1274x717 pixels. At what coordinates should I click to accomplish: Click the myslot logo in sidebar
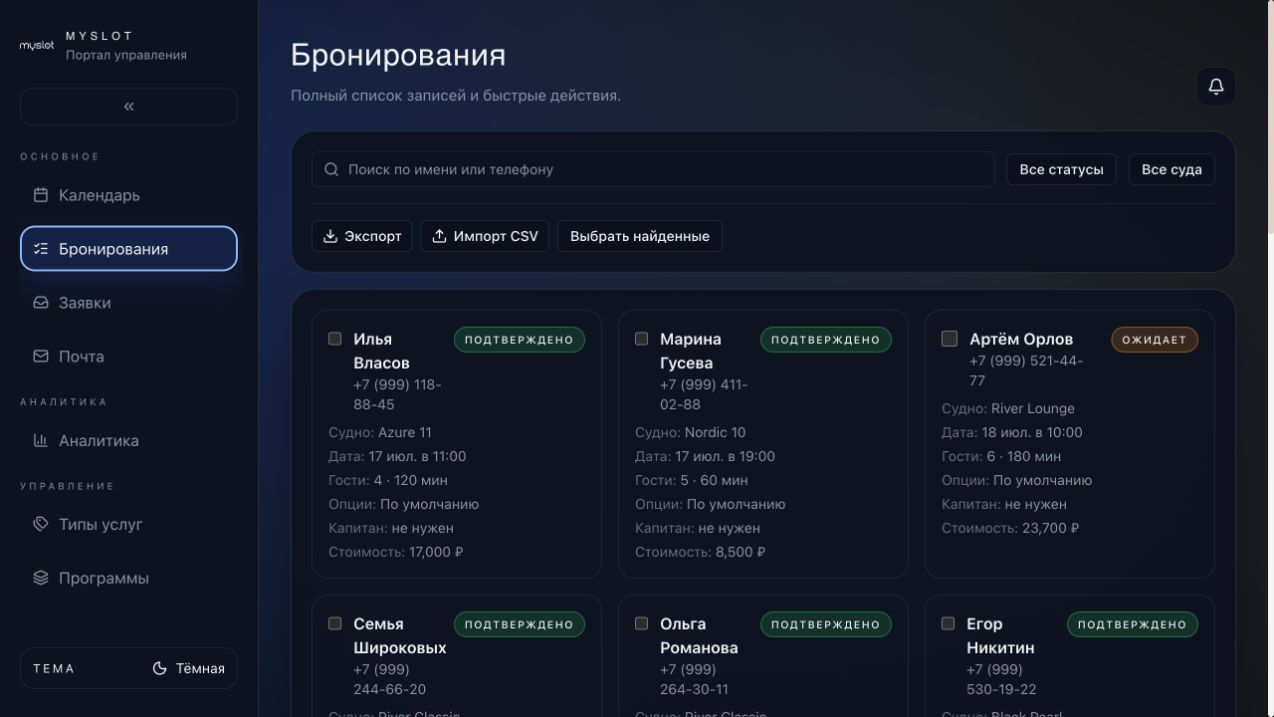coord(37,45)
